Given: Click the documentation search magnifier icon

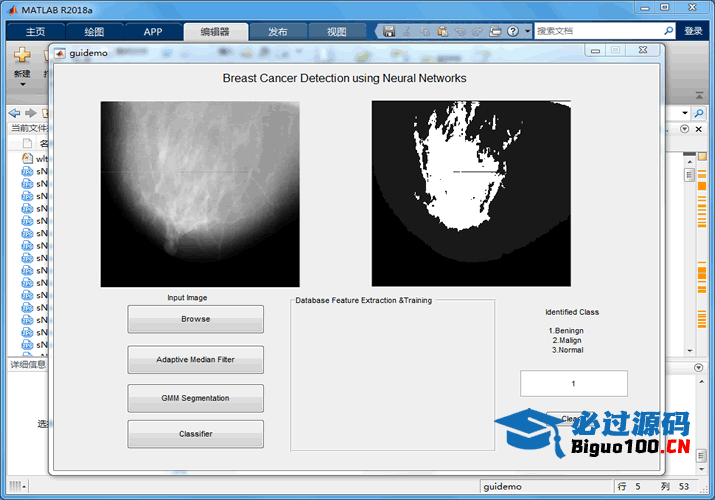Looking at the screenshot, I should coord(668,31).
